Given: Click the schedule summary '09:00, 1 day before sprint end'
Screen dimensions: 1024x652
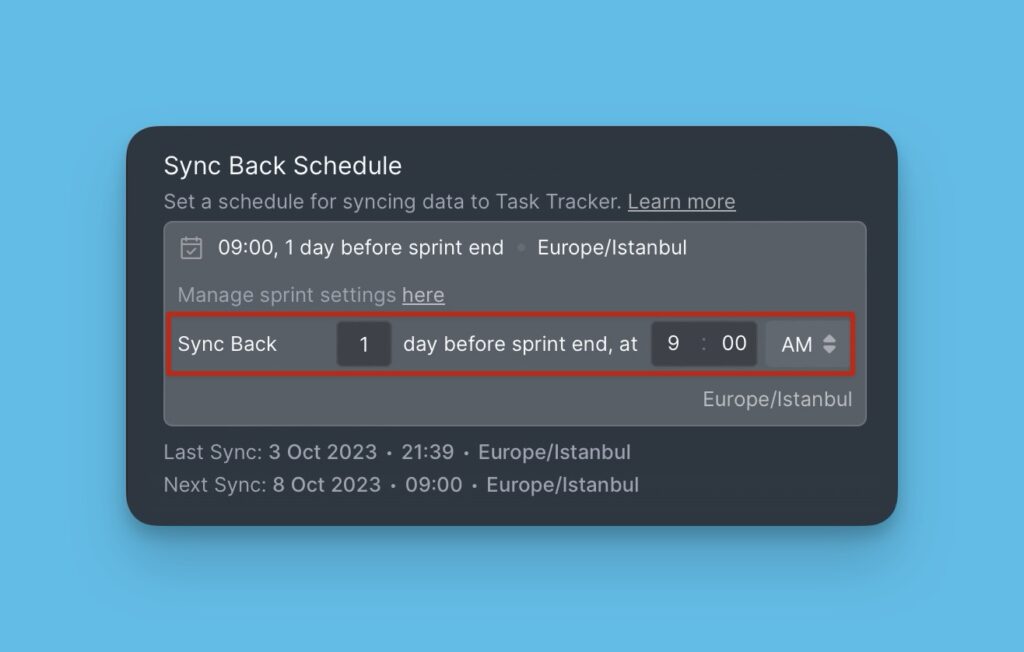Looking at the screenshot, I should 361,248.
